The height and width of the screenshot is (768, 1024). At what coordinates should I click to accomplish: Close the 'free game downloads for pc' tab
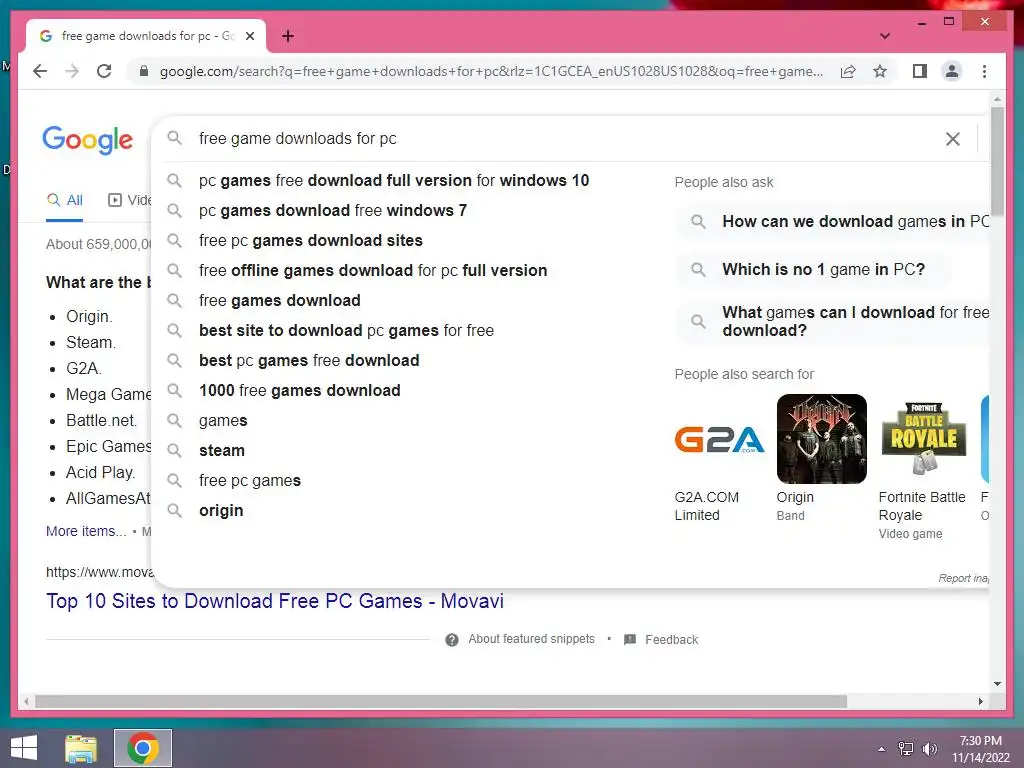pos(249,36)
